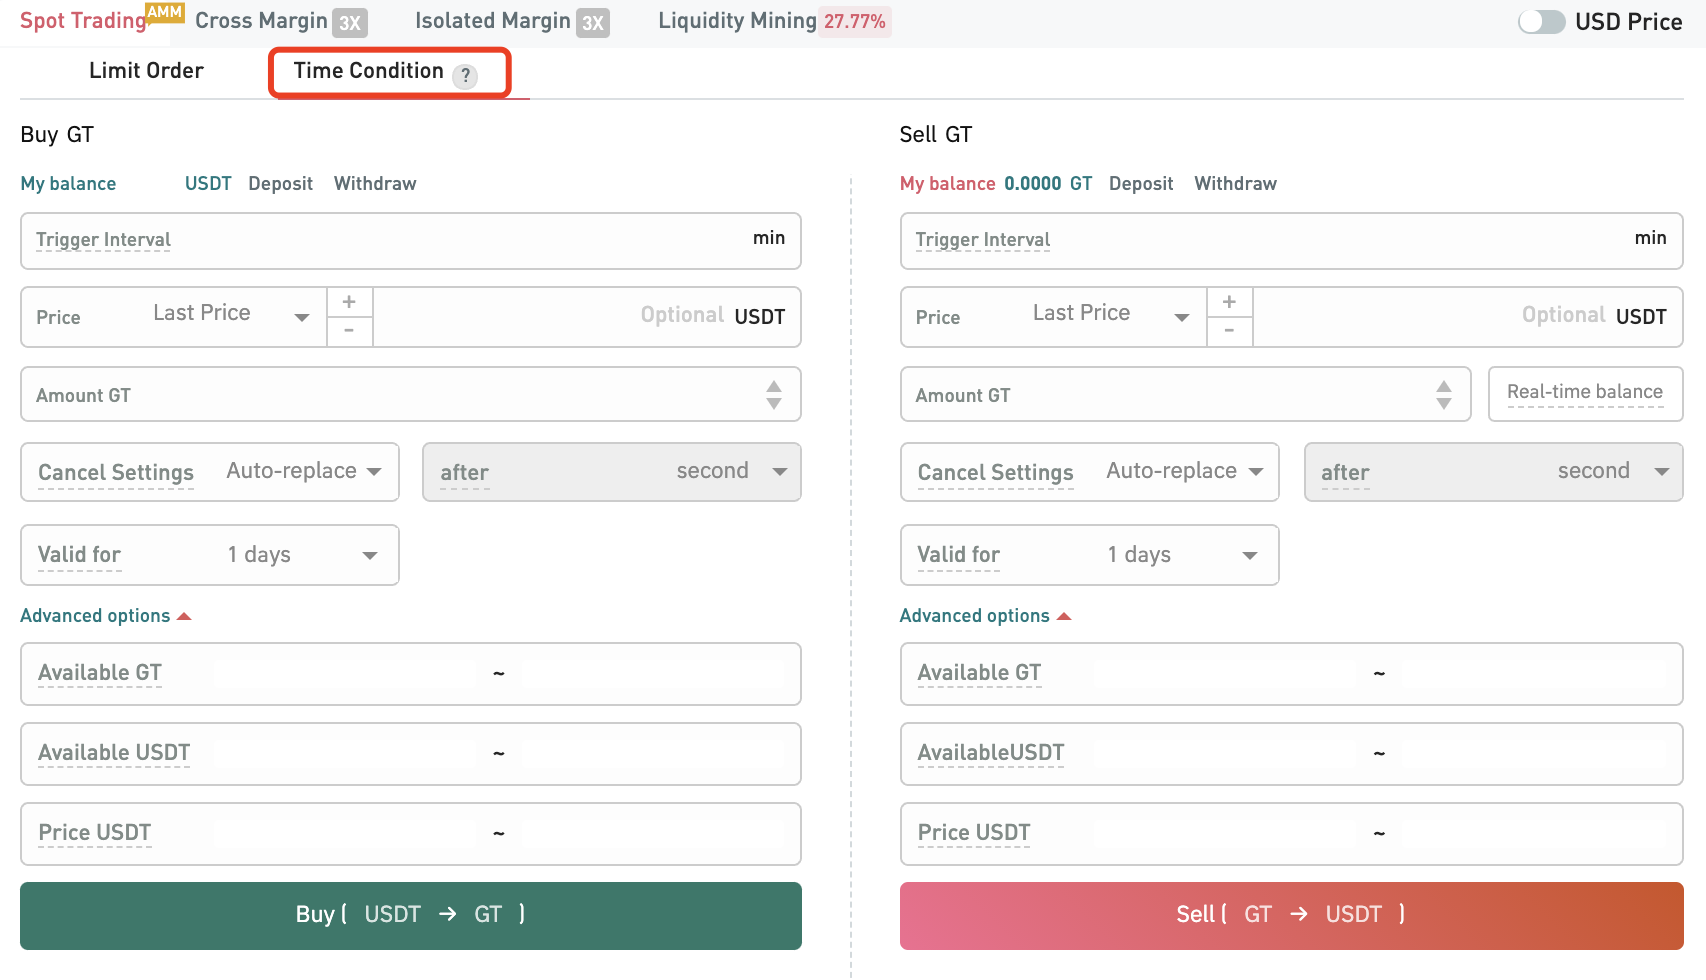Image resolution: width=1706 pixels, height=980 pixels.
Task: Click the plus icon in the Buy price field
Action: coord(349,302)
